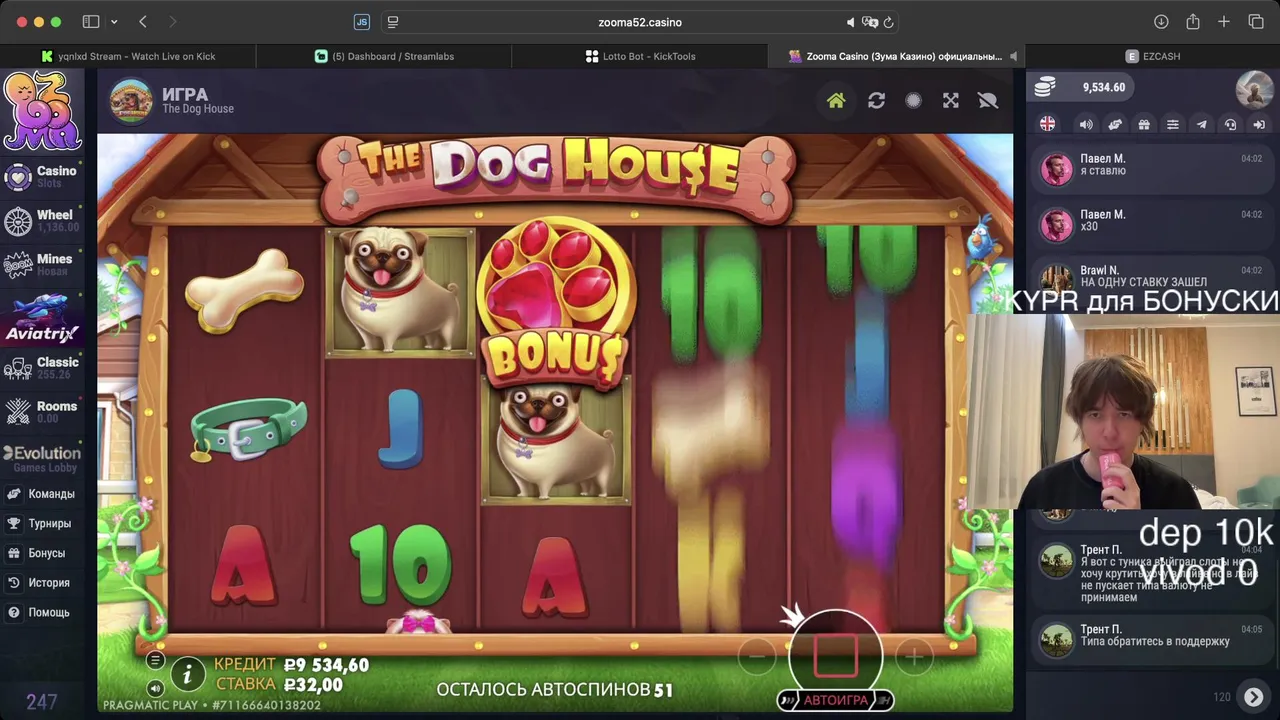This screenshot has width=1280, height=720.
Task: Open game info 'i' button
Action: click(x=187, y=675)
